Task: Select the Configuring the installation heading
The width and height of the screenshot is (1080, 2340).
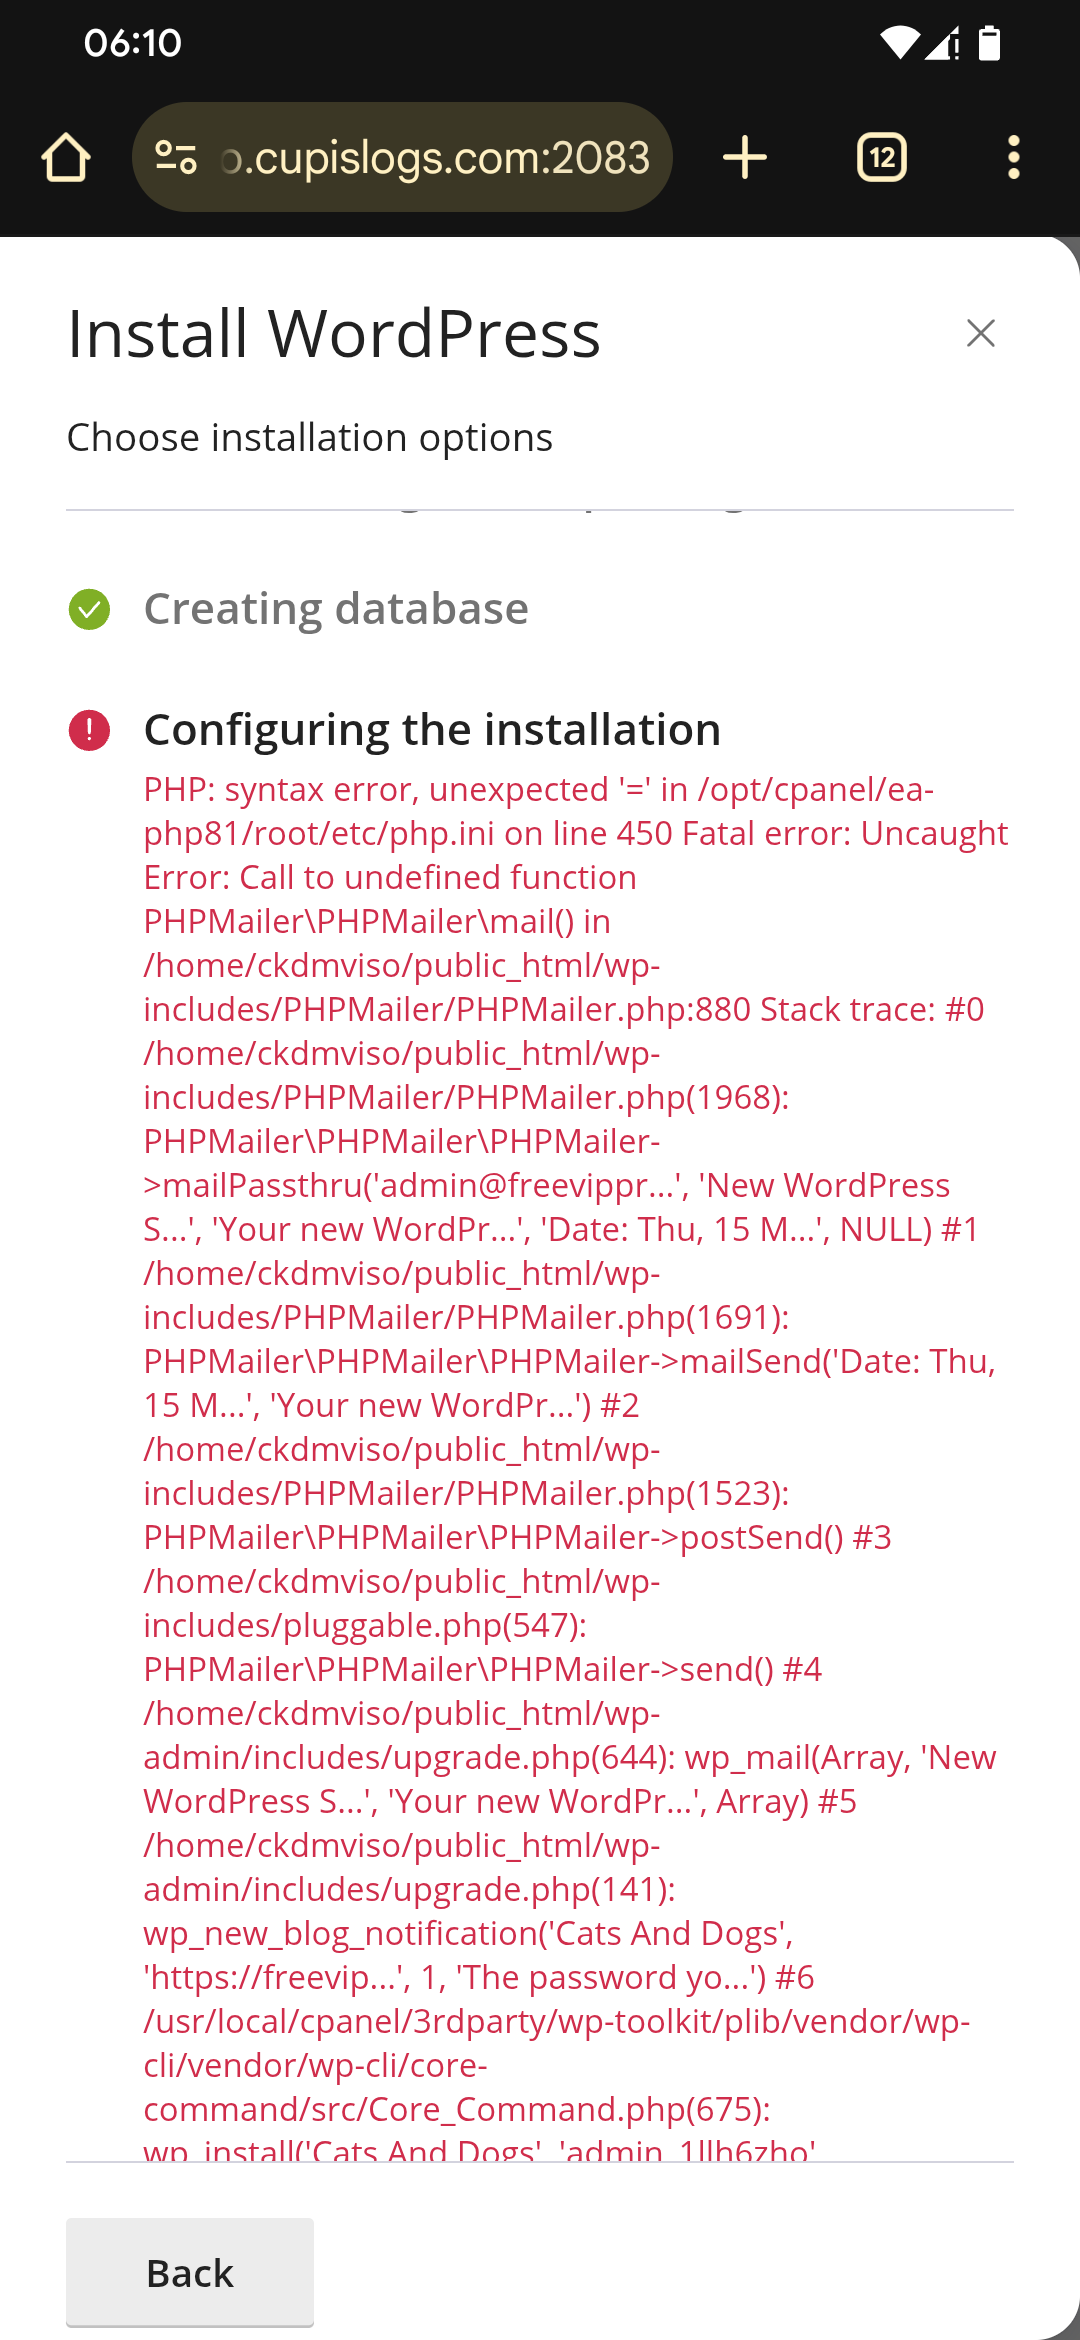Action: tap(432, 730)
